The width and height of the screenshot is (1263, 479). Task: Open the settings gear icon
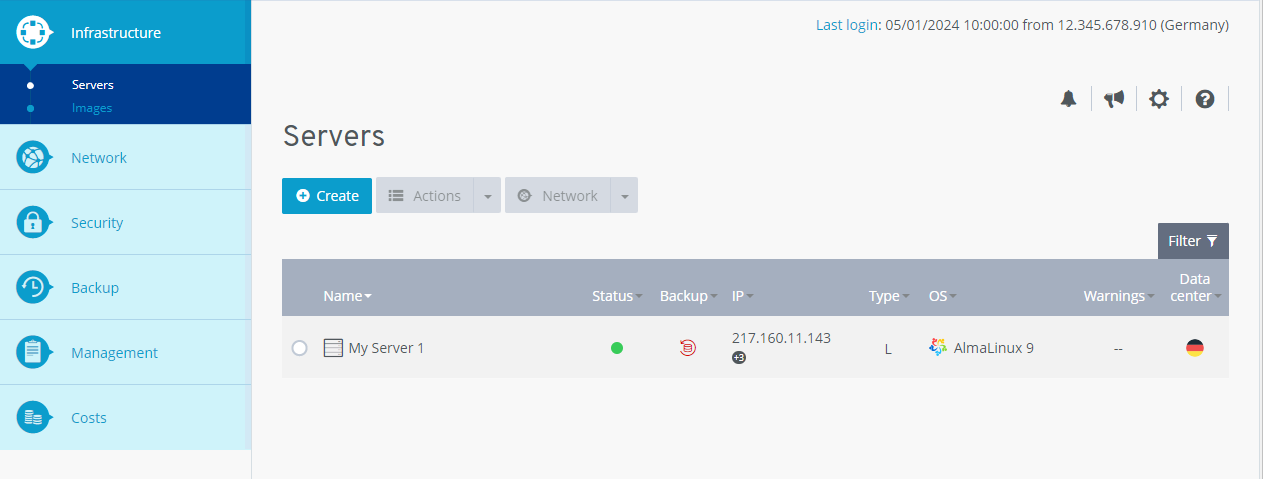click(1159, 98)
